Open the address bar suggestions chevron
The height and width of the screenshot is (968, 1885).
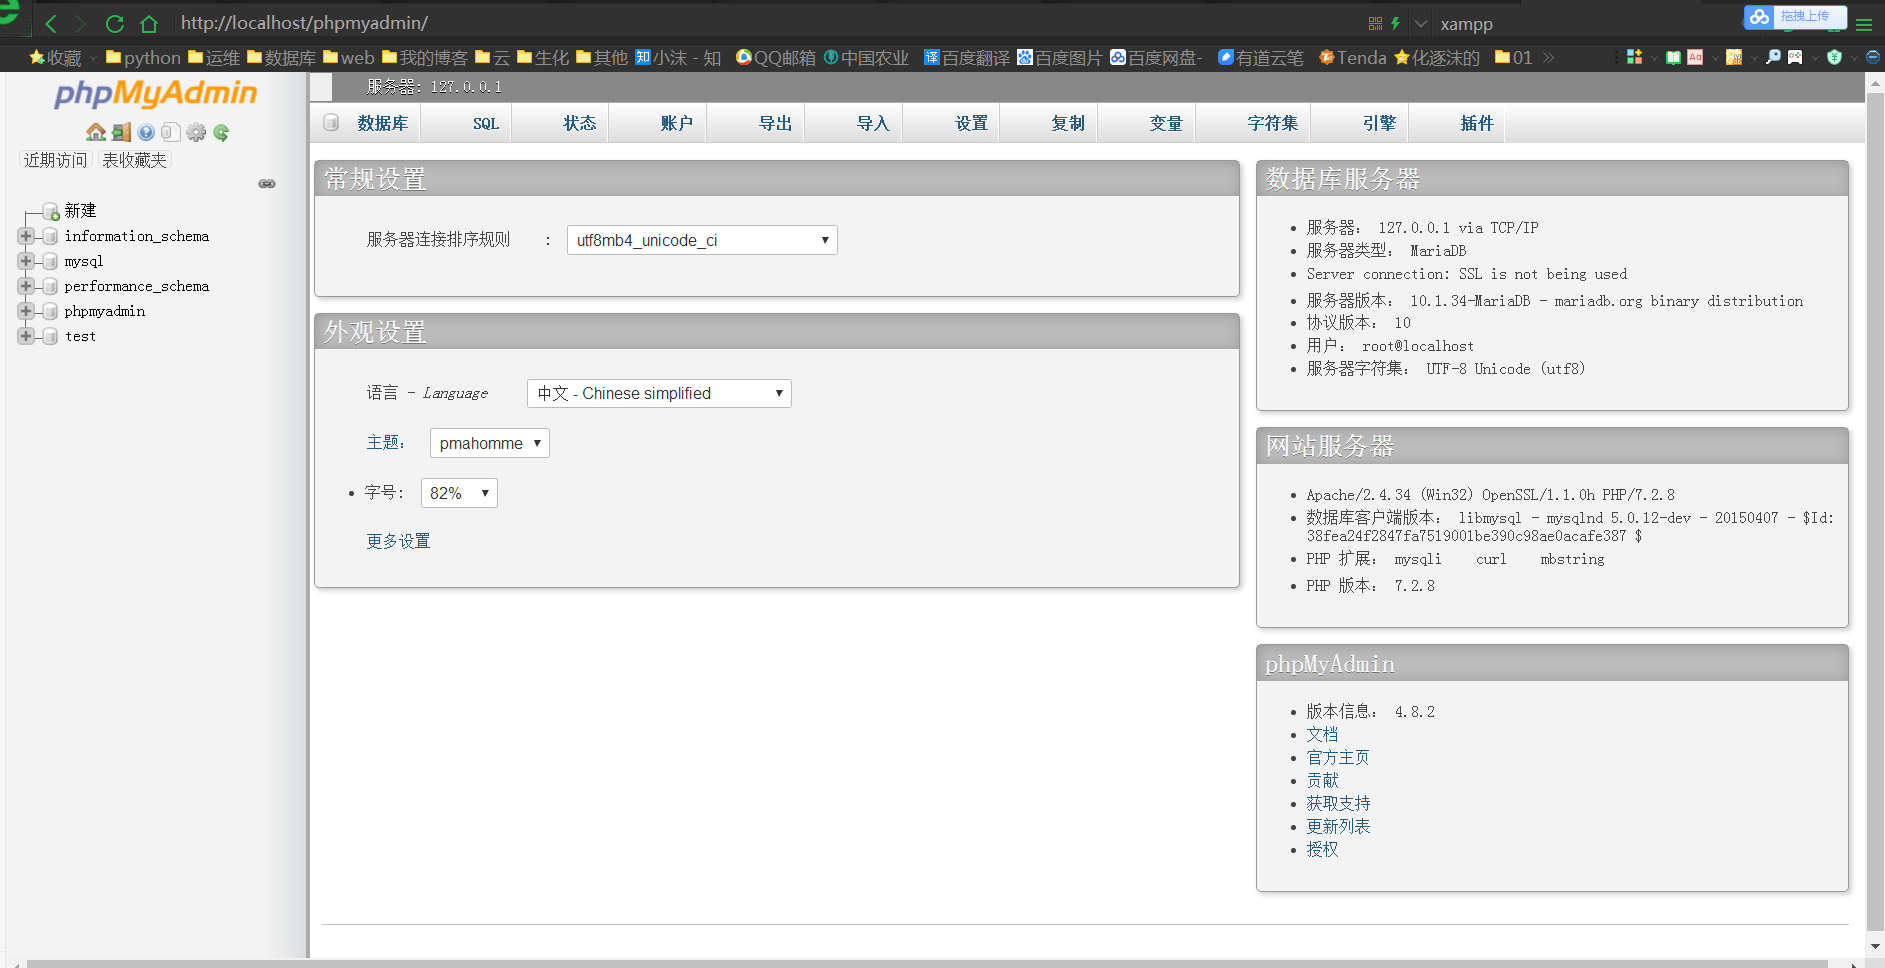point(1421,23)
